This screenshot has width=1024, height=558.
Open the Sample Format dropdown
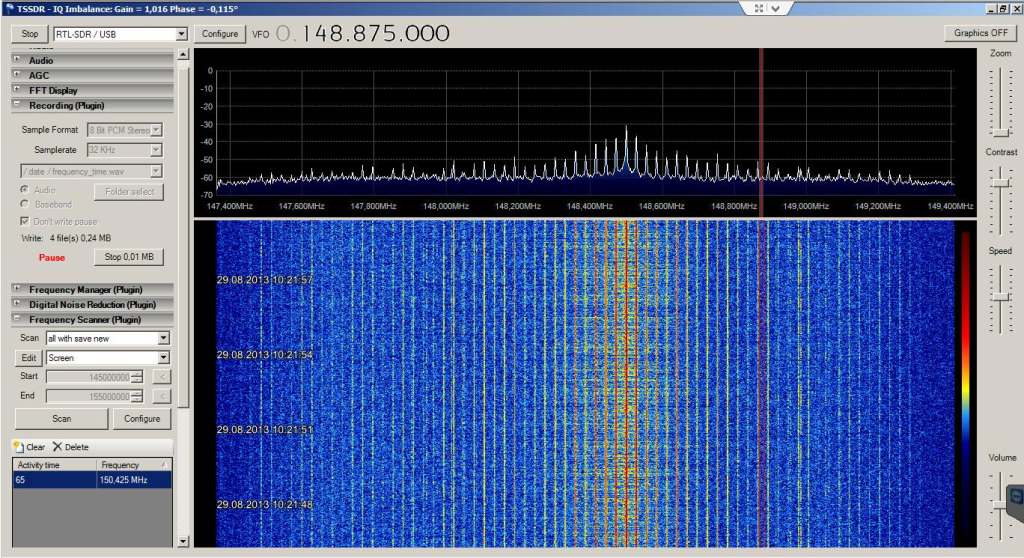(156, 130)
